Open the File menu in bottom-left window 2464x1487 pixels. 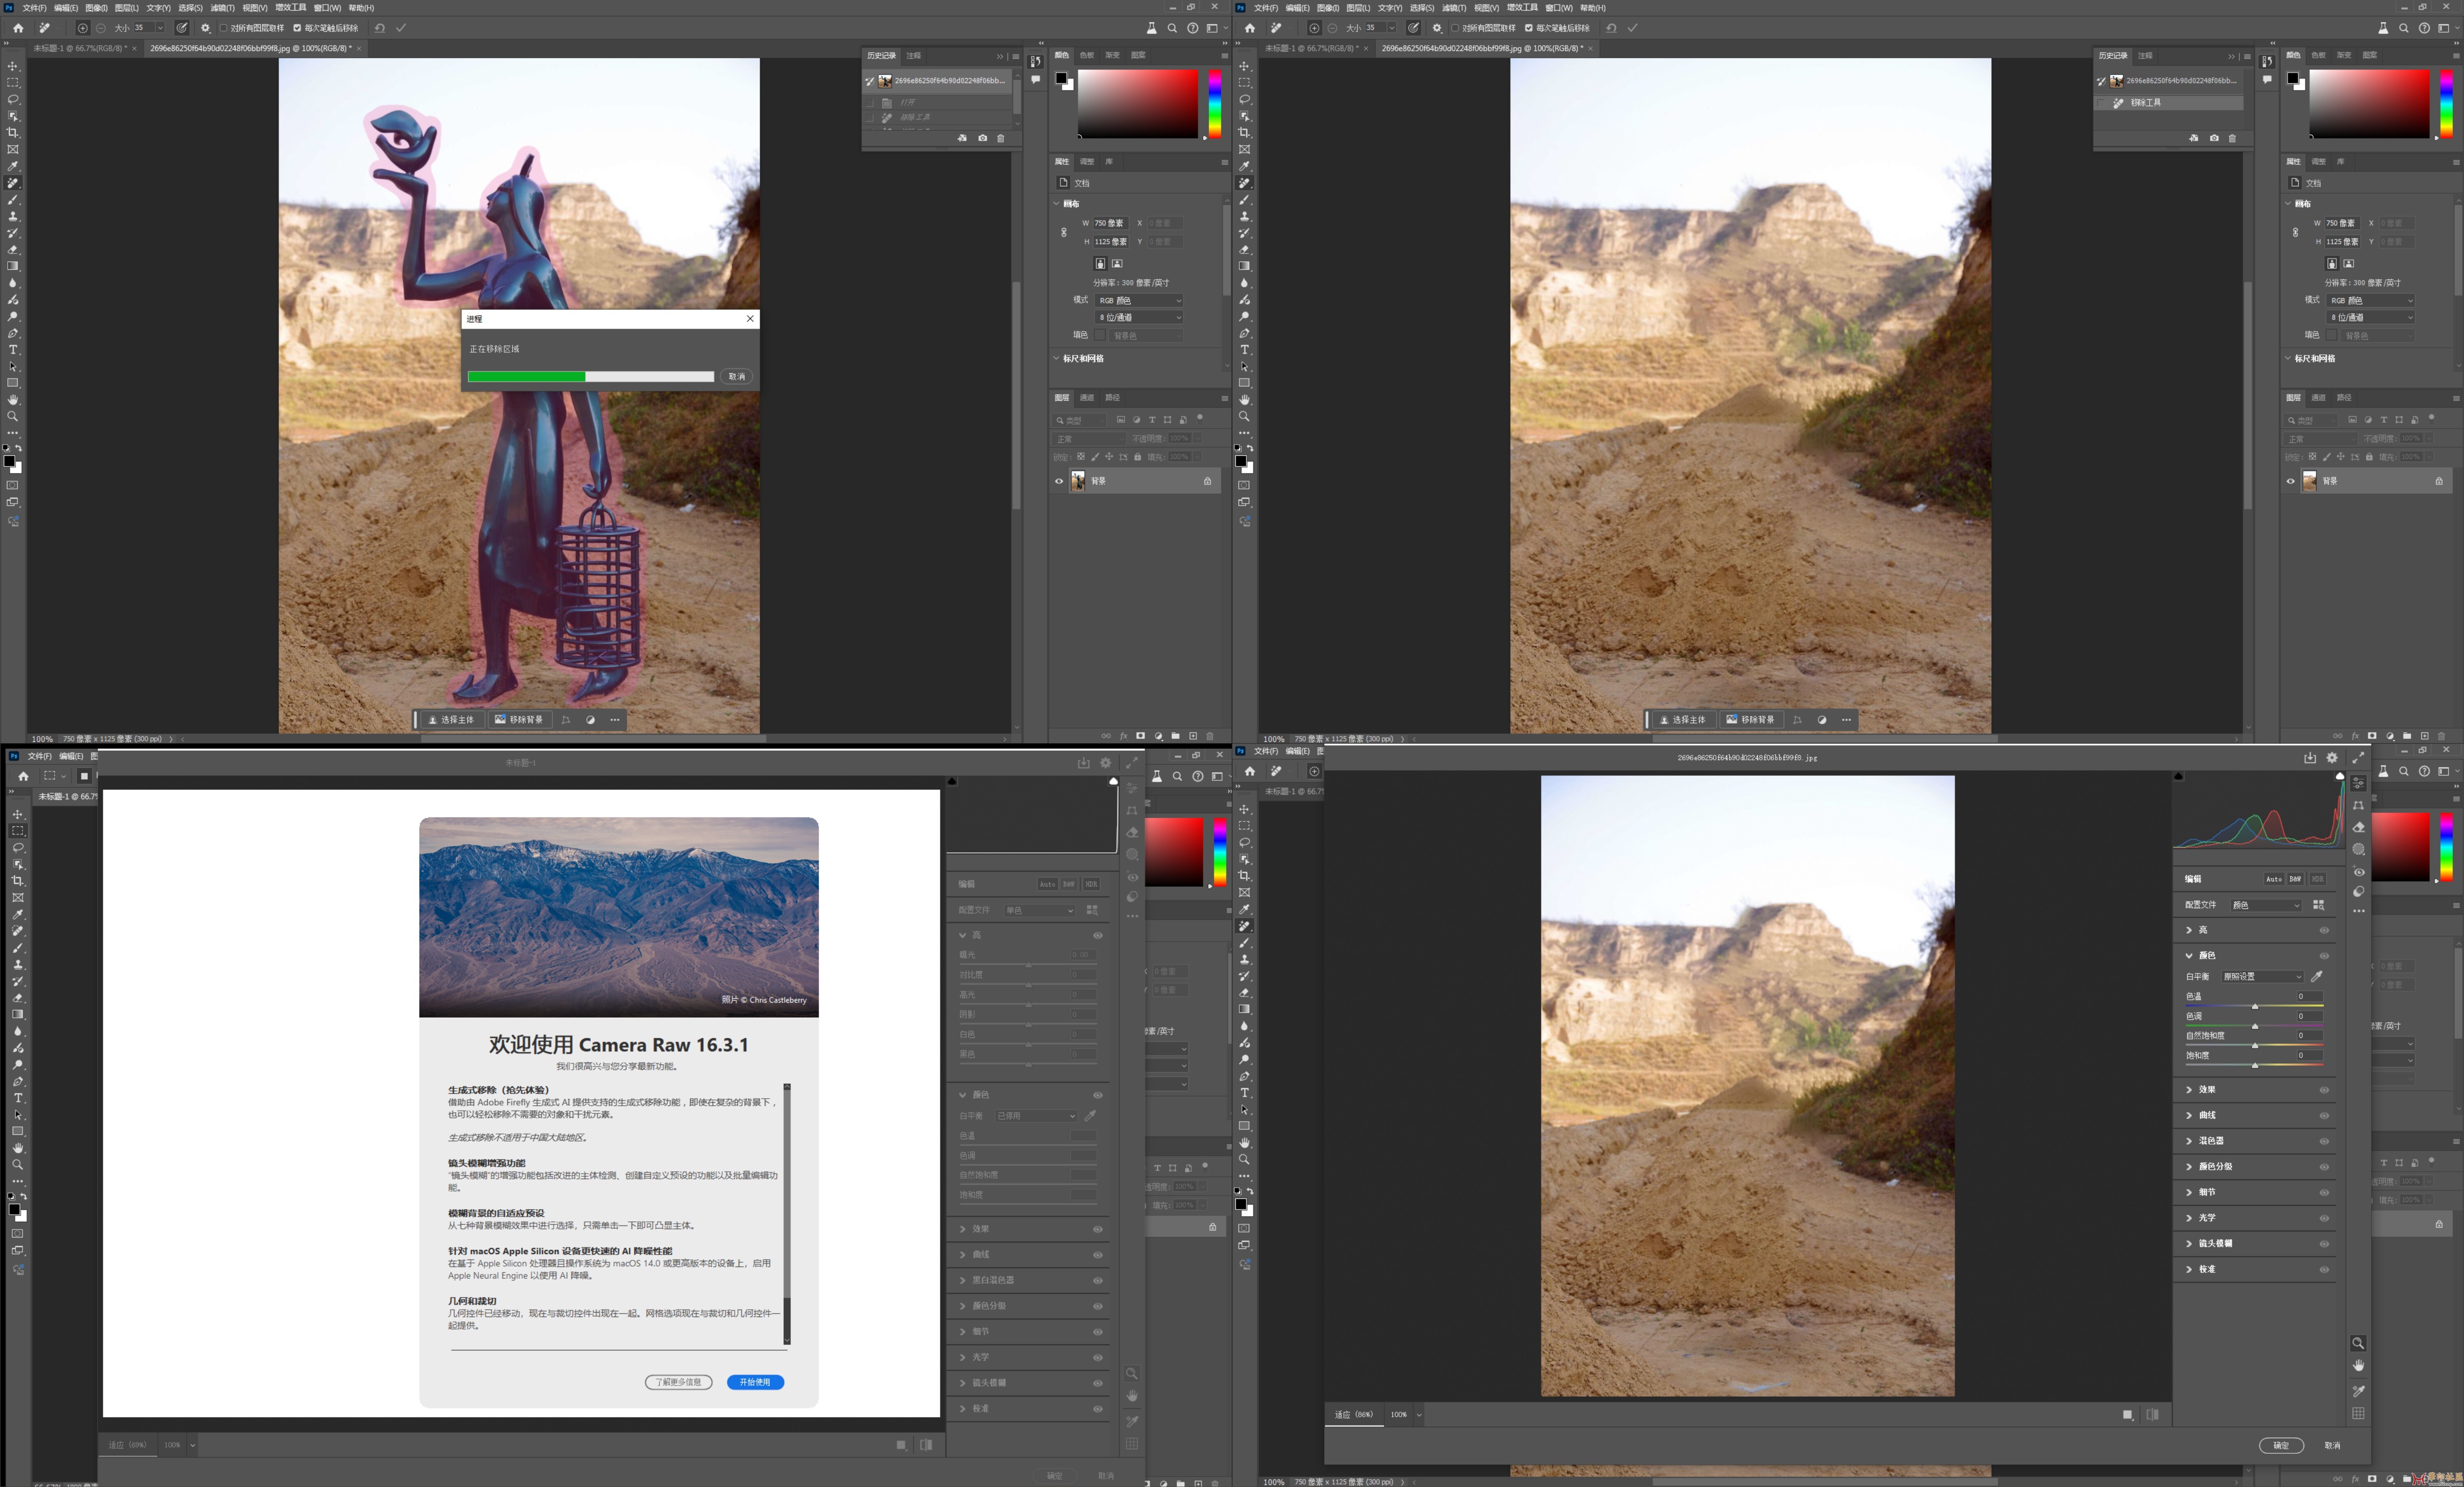coord(39,756)
